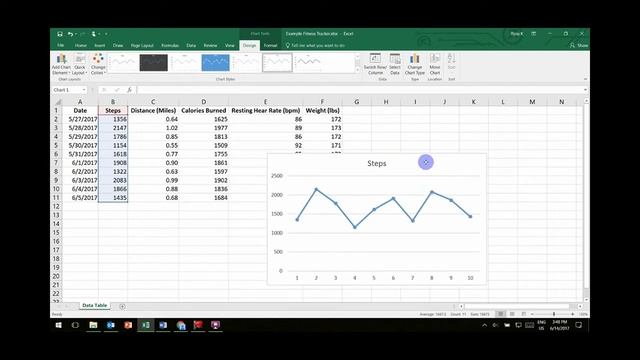Open Word from the taskbar
This screenshot has width=640, height=360.
pyautogui.click(x=163, y=325)
